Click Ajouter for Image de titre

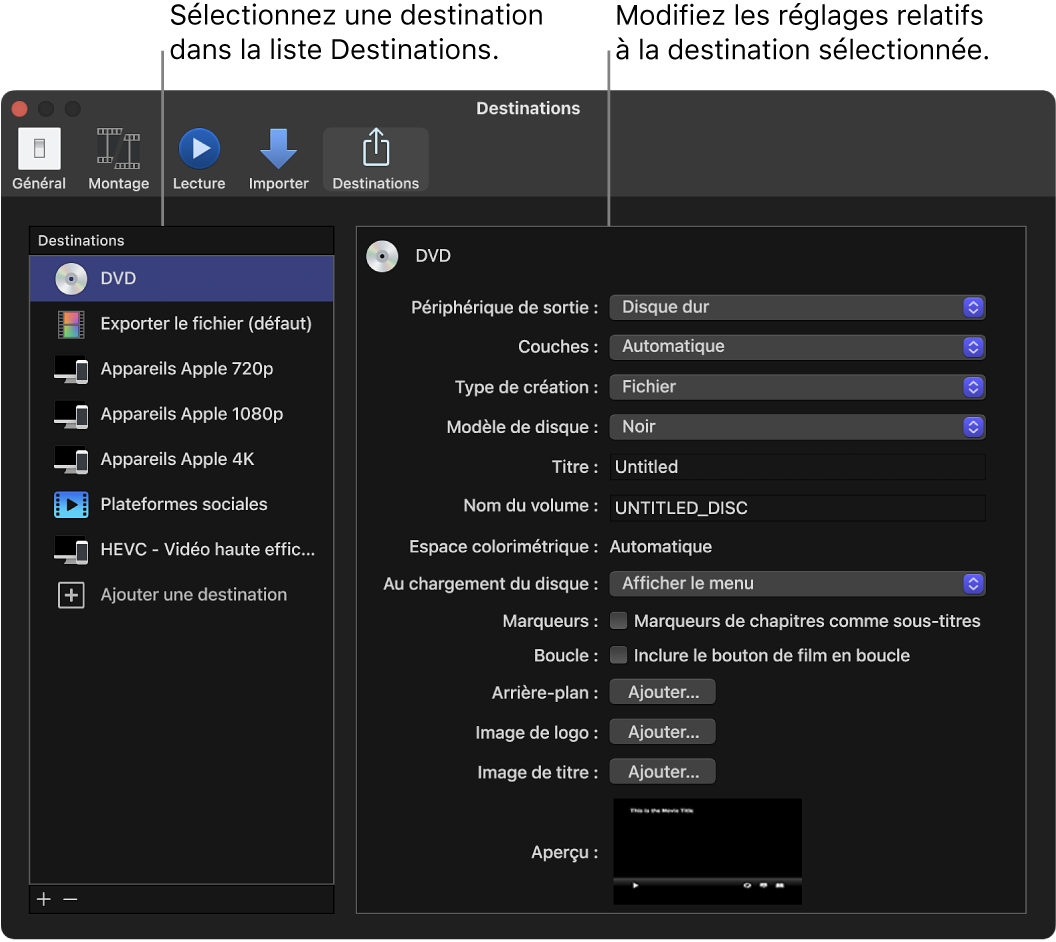pyautogui.click(x=661, y=771)
